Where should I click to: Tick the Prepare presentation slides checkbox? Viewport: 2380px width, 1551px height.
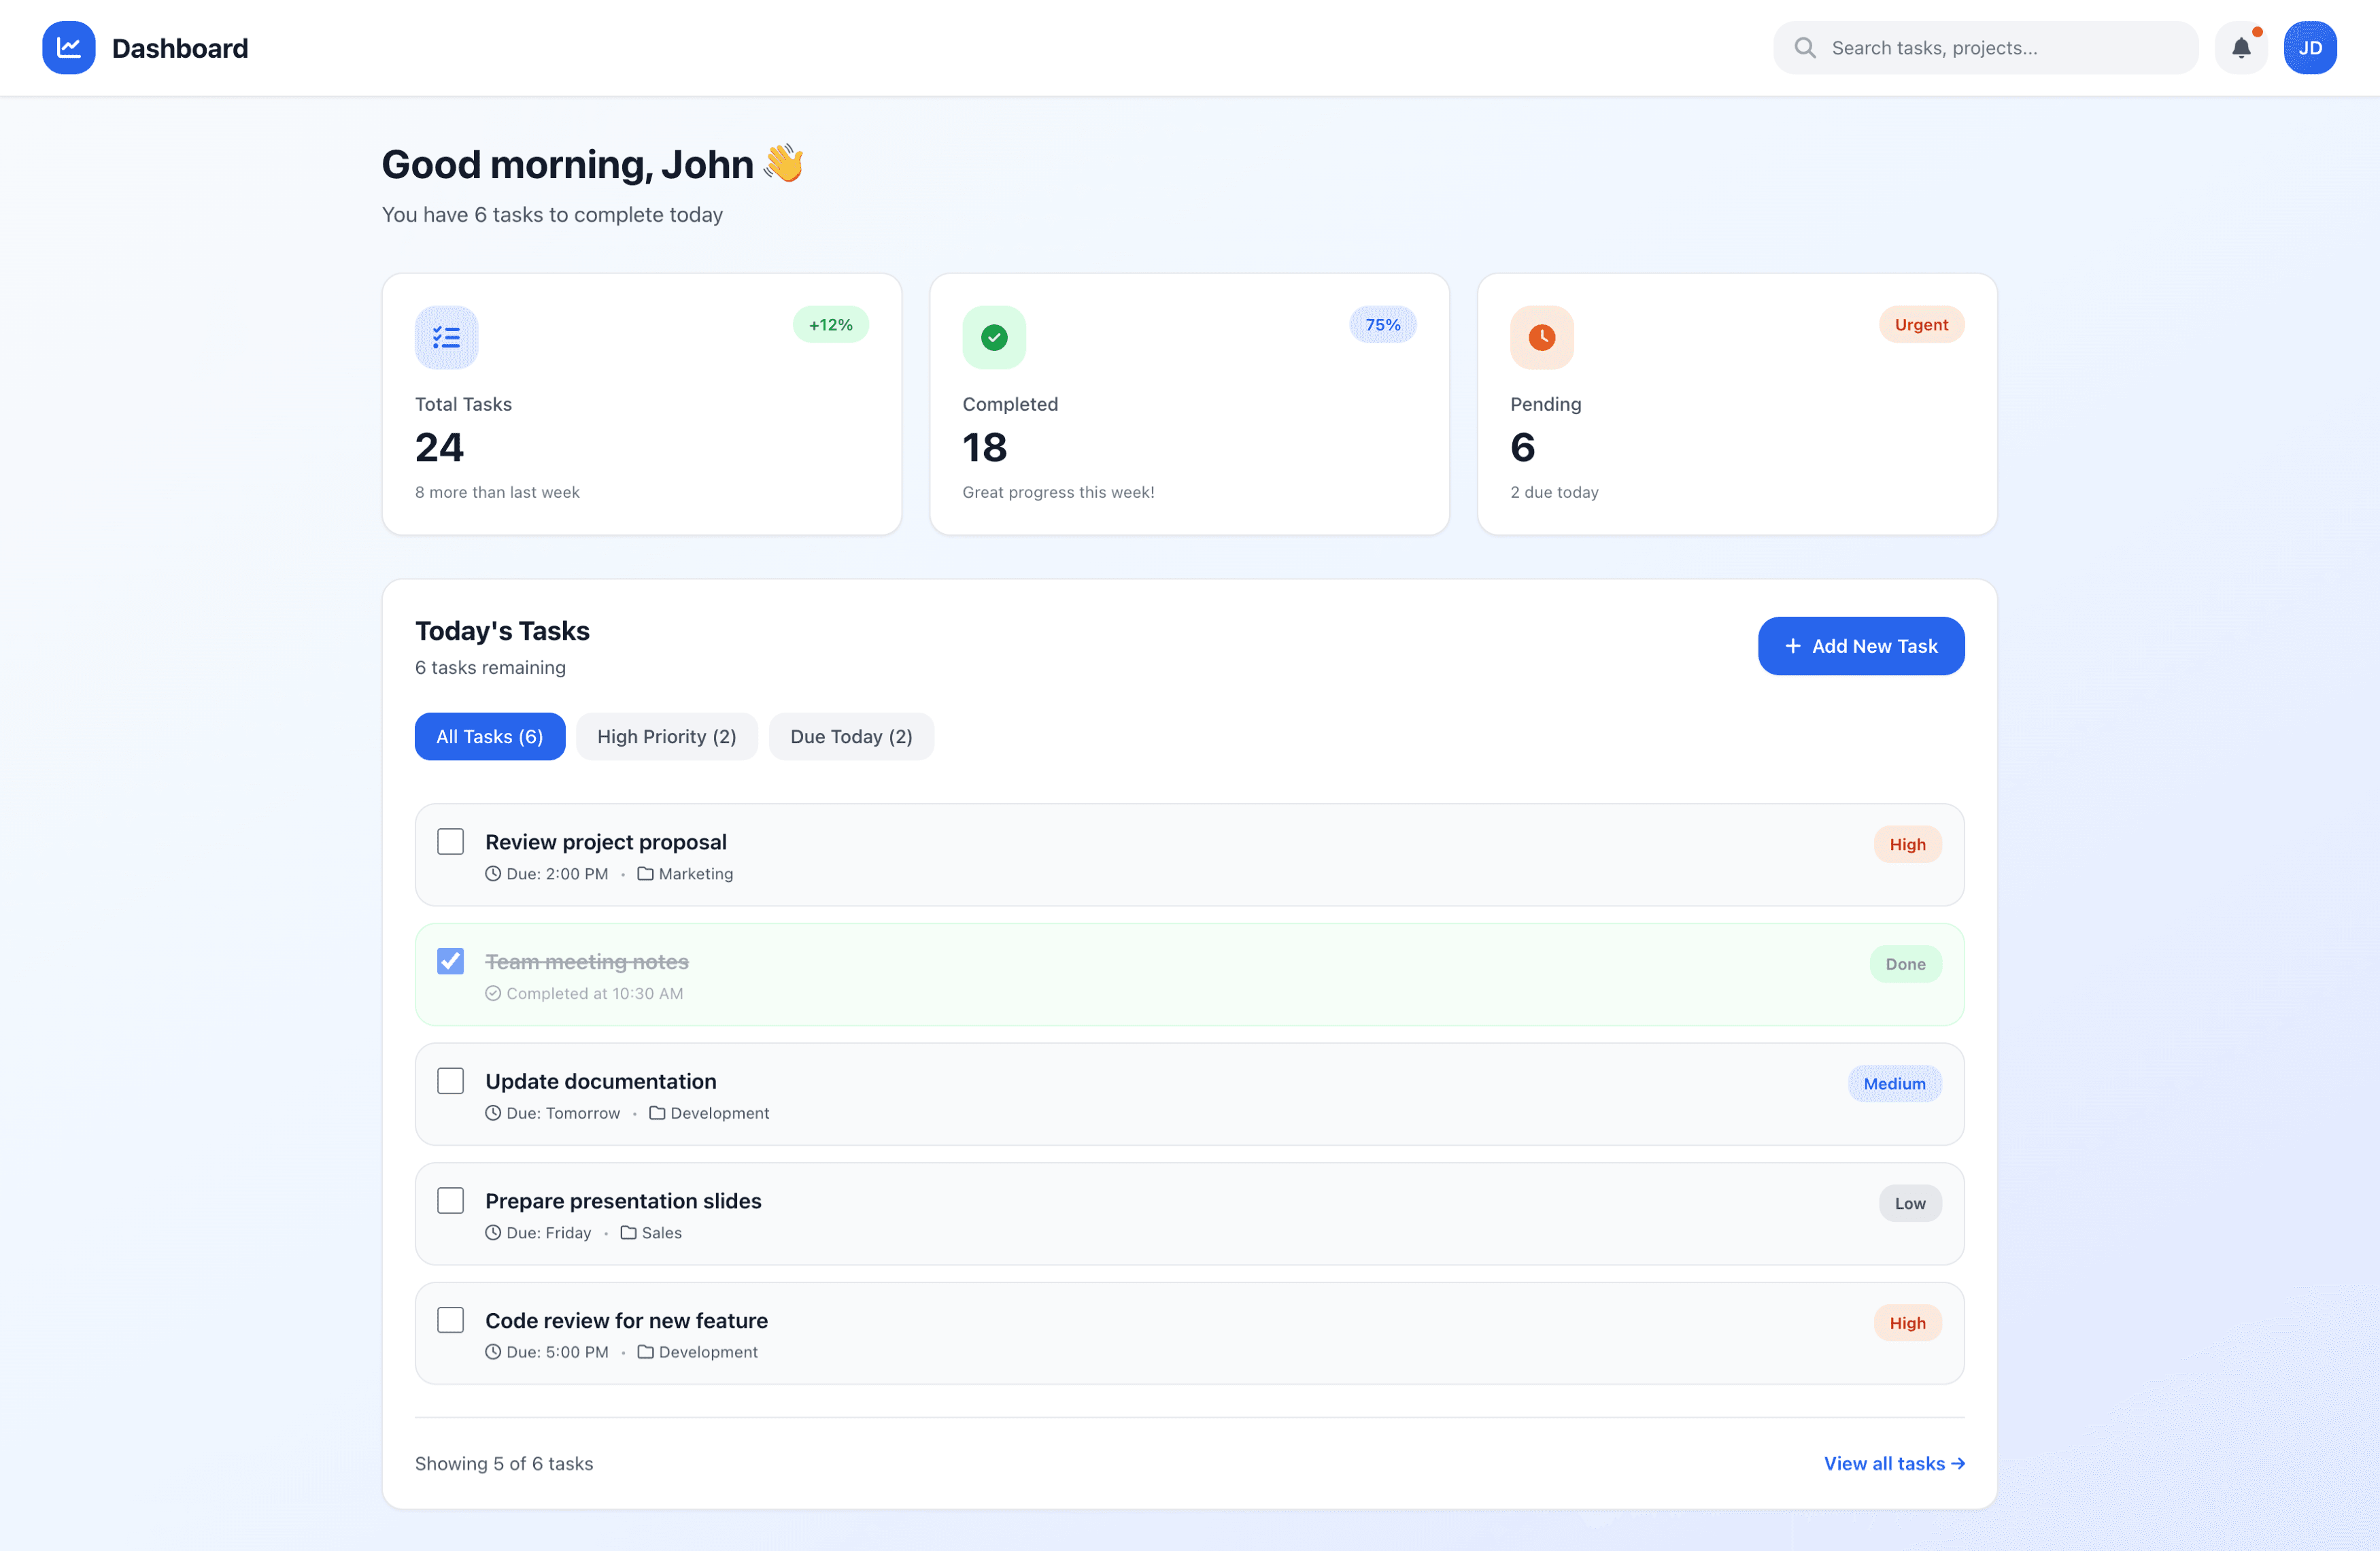pos(450,1200)
